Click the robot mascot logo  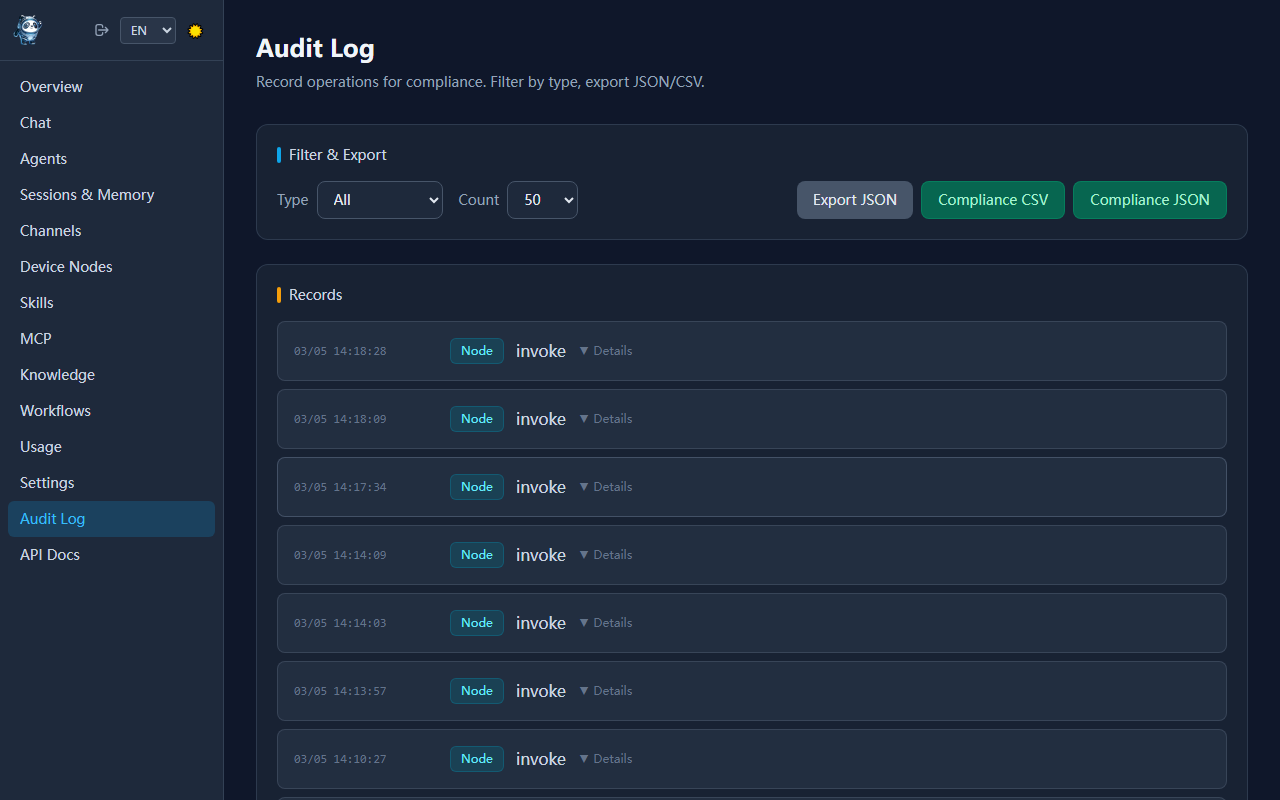(28, 30)
